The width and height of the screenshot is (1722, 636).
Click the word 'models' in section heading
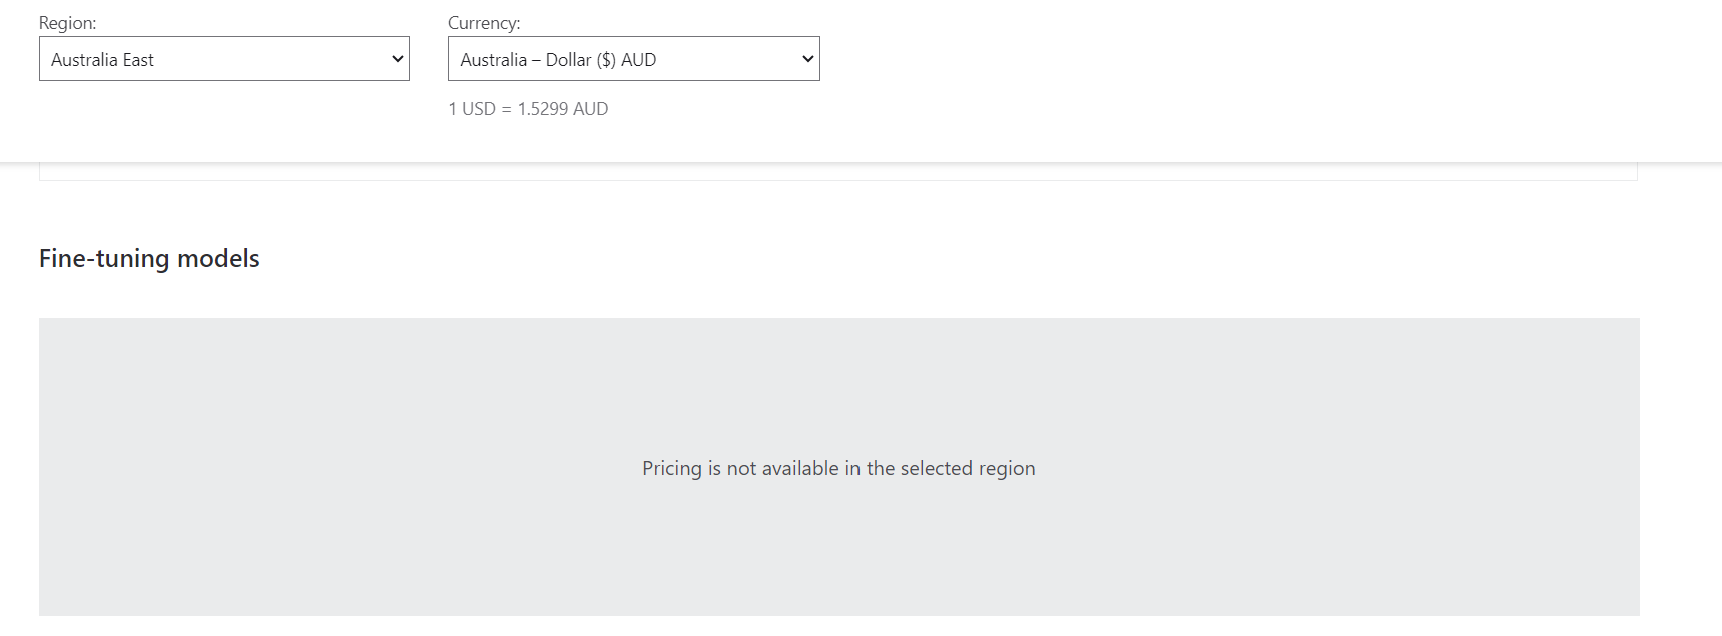pos(218,258)
